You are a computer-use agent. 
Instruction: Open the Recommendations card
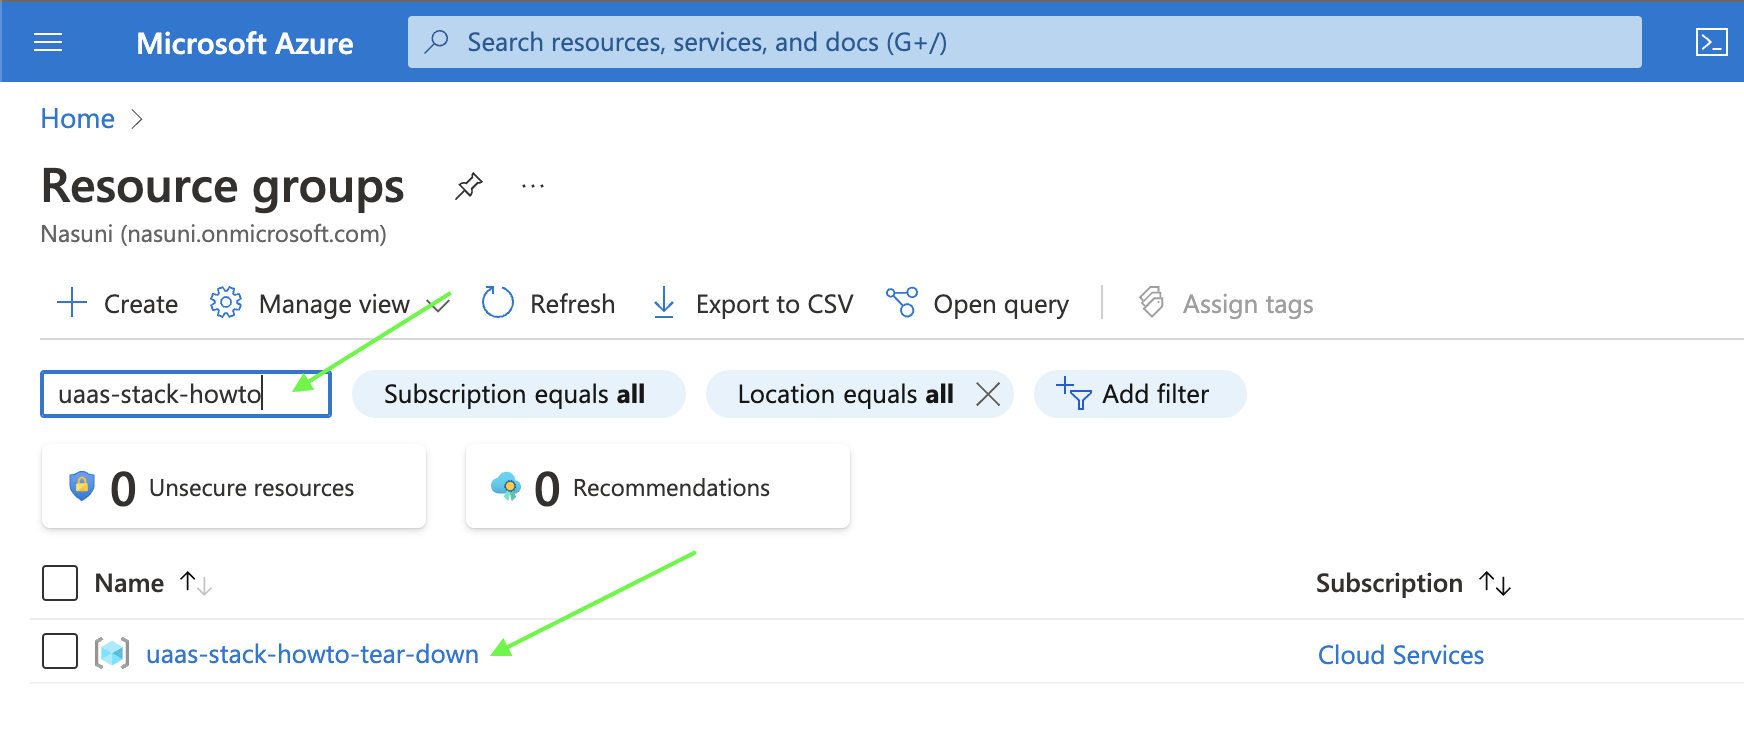pyautogui.click(x=658, y=486)
